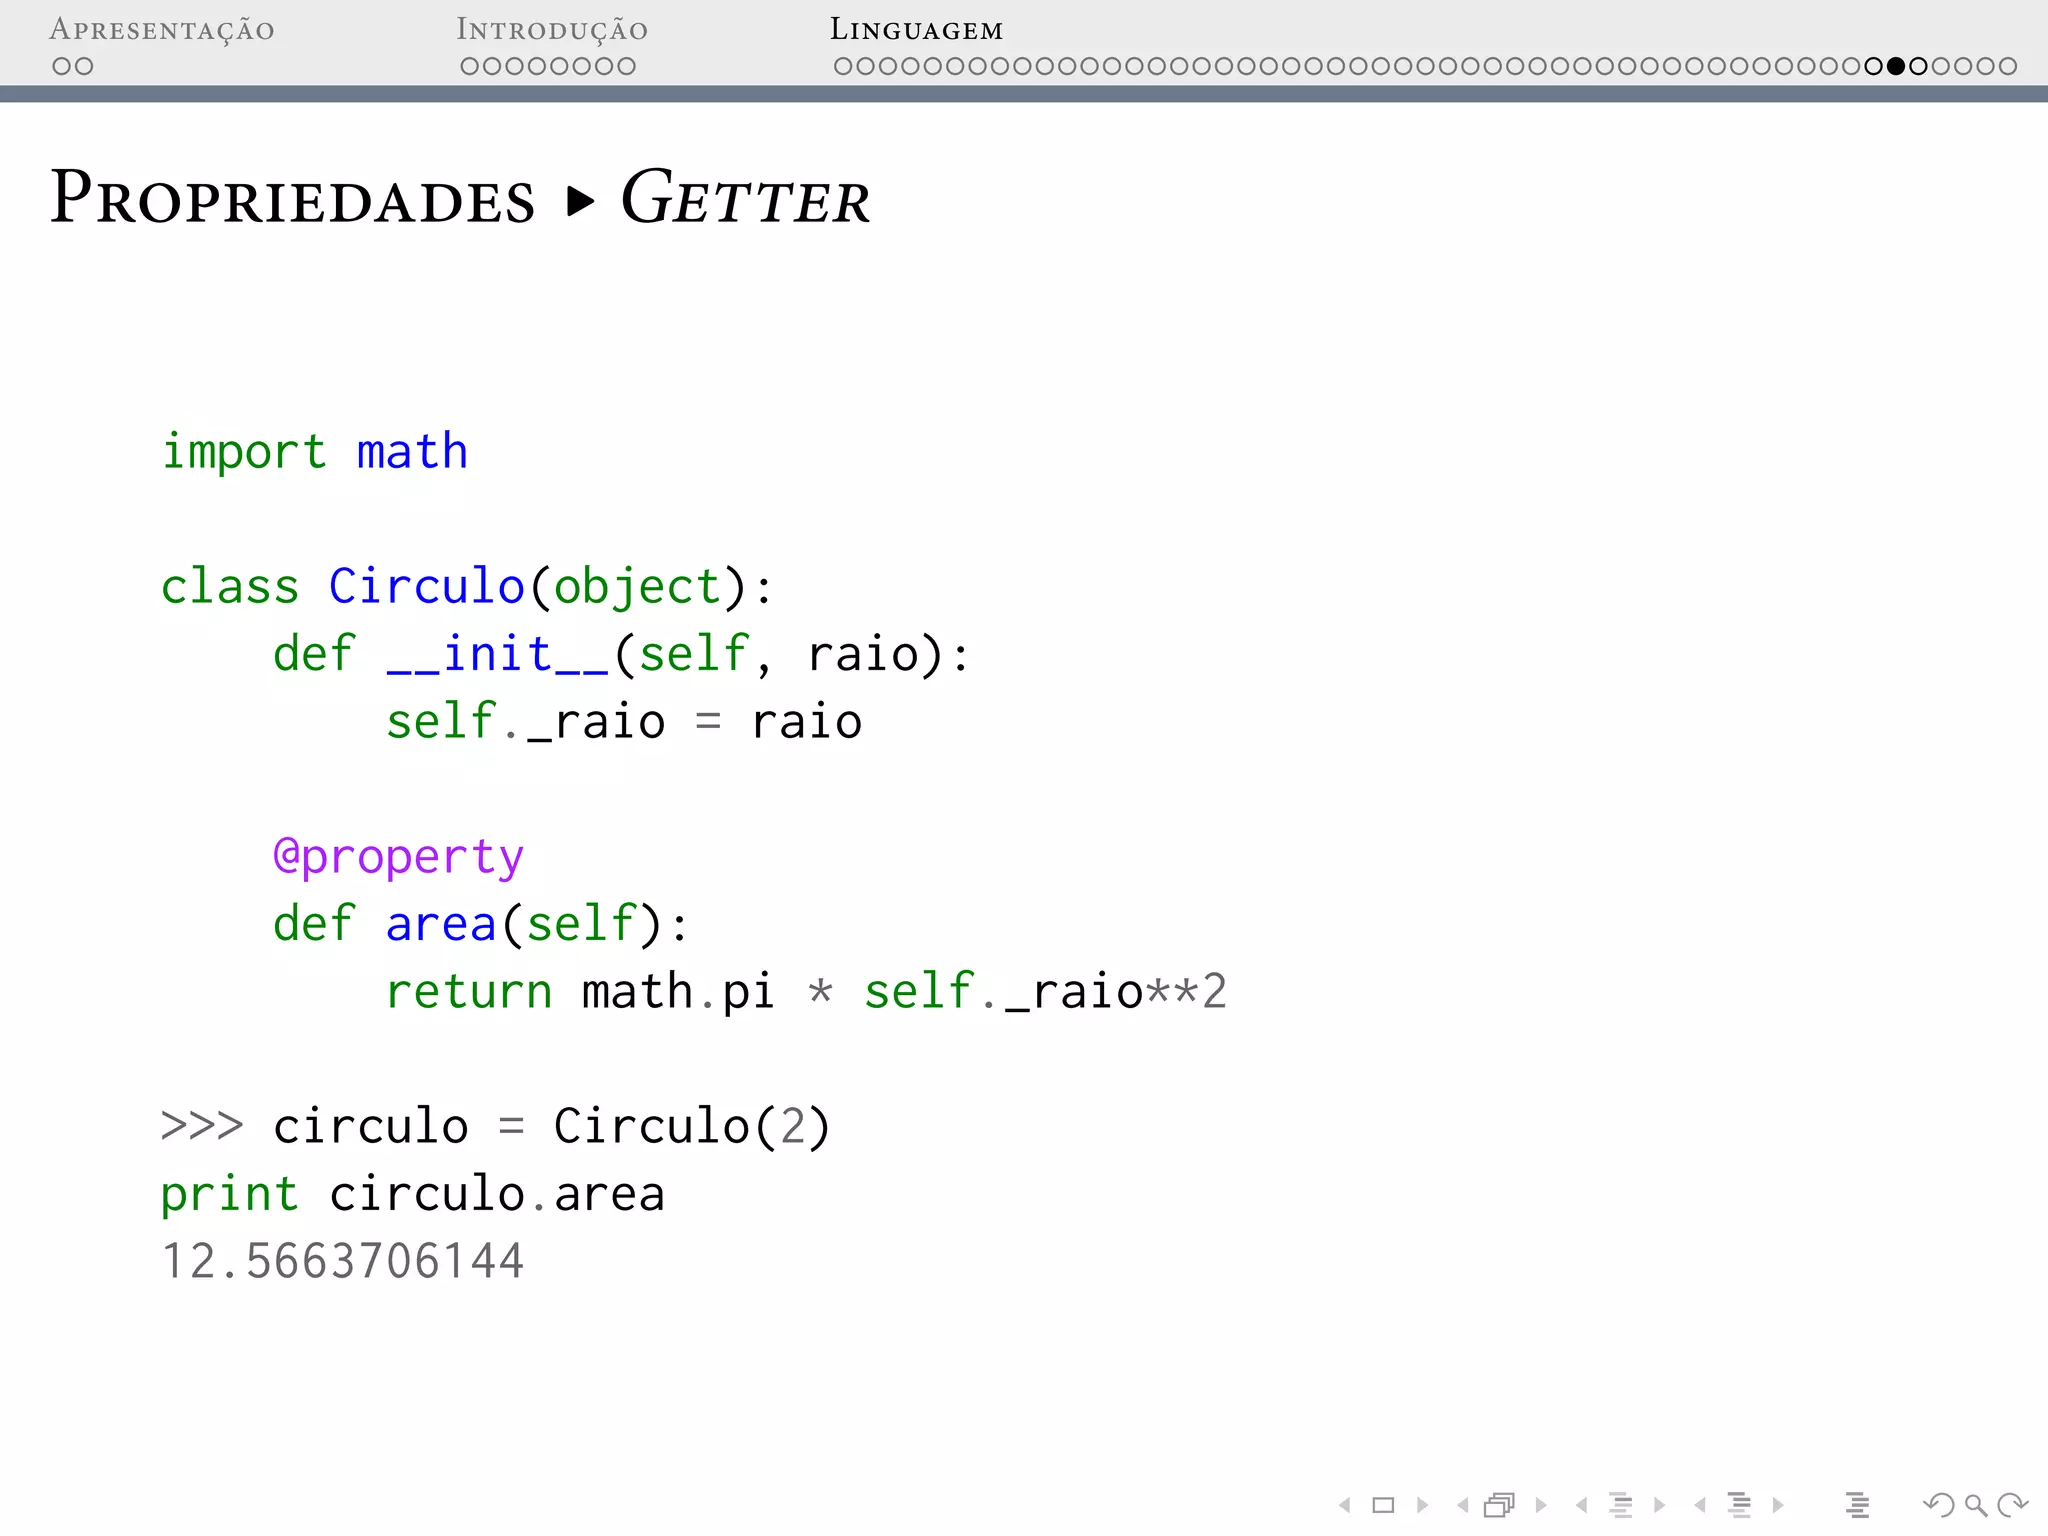Select first slide circle under Apresentação
Viewport: 2048px width, 1536px height.
tap(62, 67)
